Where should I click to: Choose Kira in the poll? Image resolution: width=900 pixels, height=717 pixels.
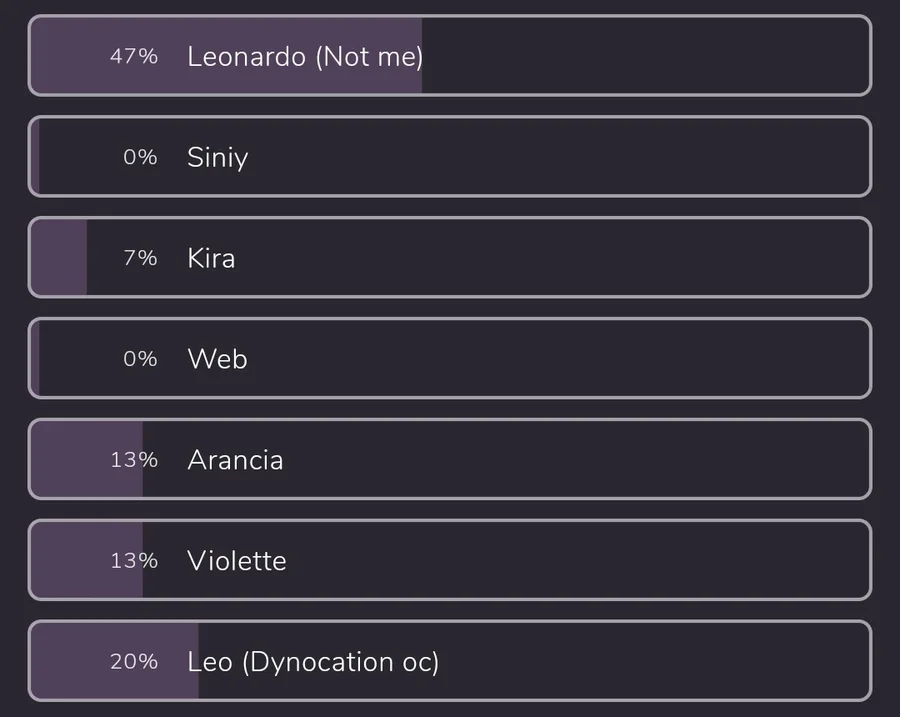pos(450,257)
